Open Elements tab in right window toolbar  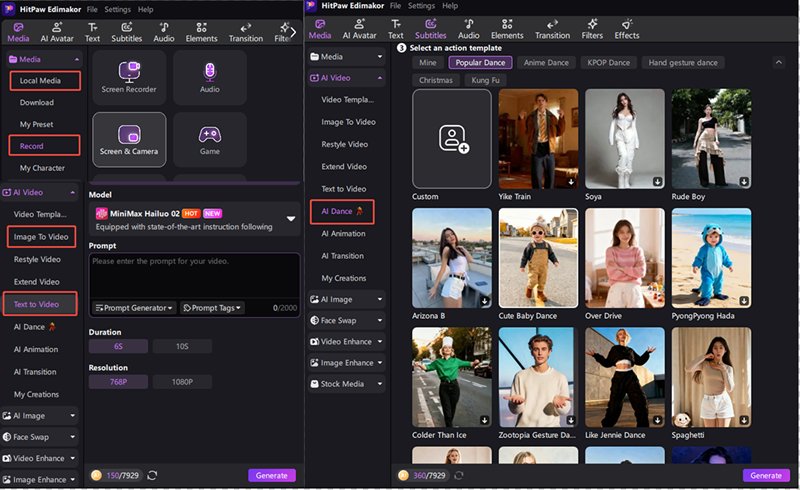(x=507, y=29)
